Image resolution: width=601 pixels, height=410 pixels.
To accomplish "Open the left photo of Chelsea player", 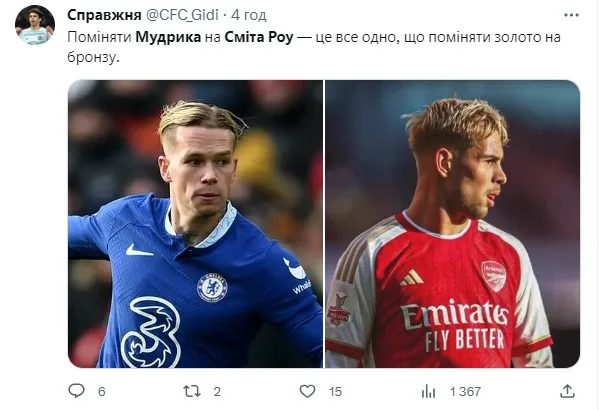I will tap(195, 223).
